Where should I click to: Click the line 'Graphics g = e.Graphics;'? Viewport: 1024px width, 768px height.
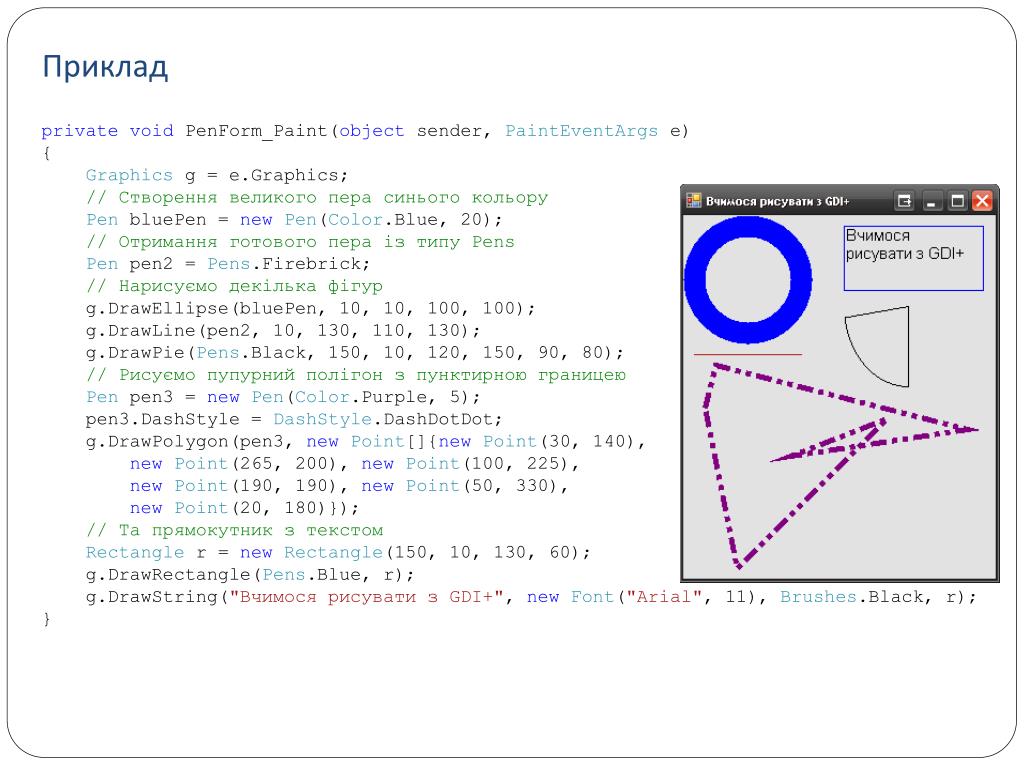(x=217, y=176)
